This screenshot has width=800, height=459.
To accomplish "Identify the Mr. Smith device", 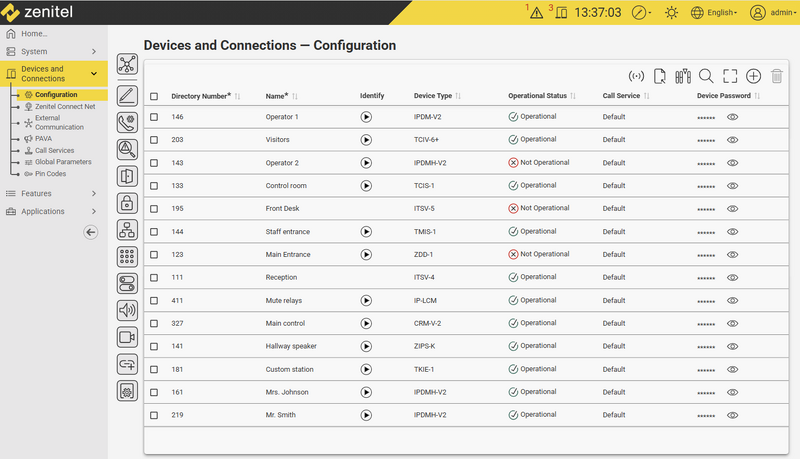I will [x=366, y=415].
